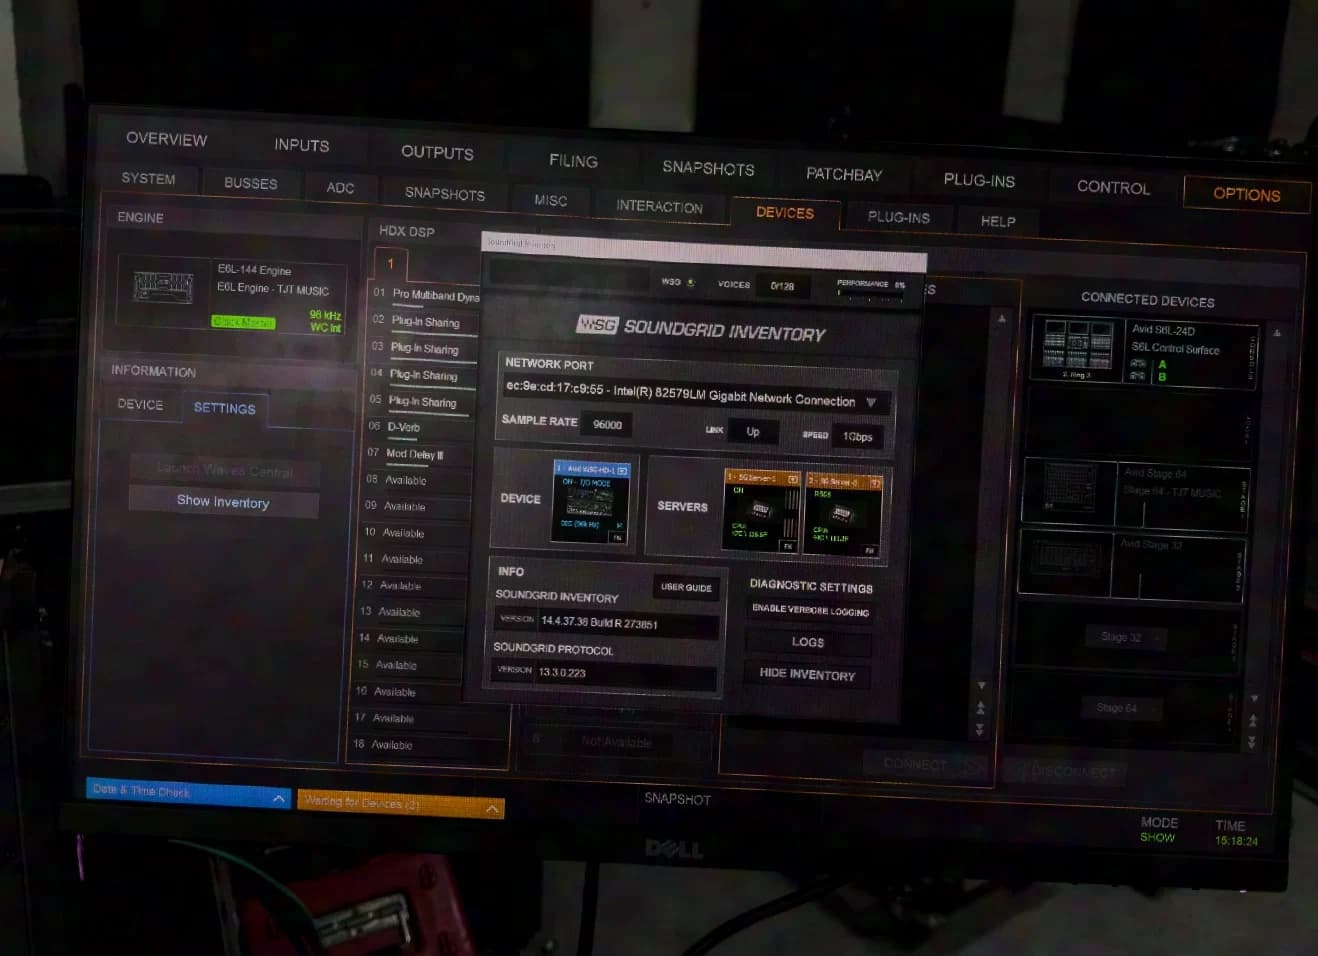
Task: Open the OPTIONS page
Action: 1246,194
